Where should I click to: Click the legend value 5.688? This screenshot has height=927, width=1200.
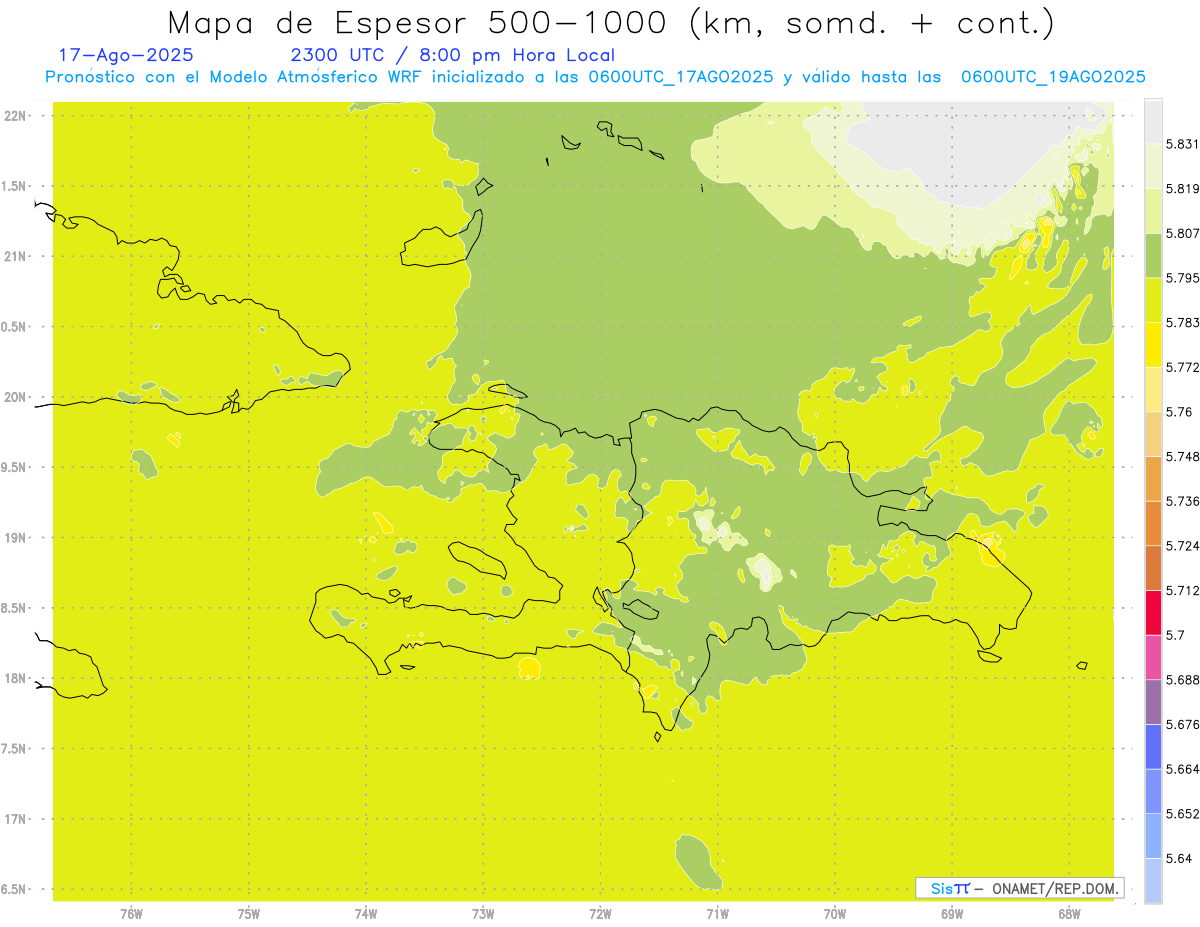coord(1182,679)
